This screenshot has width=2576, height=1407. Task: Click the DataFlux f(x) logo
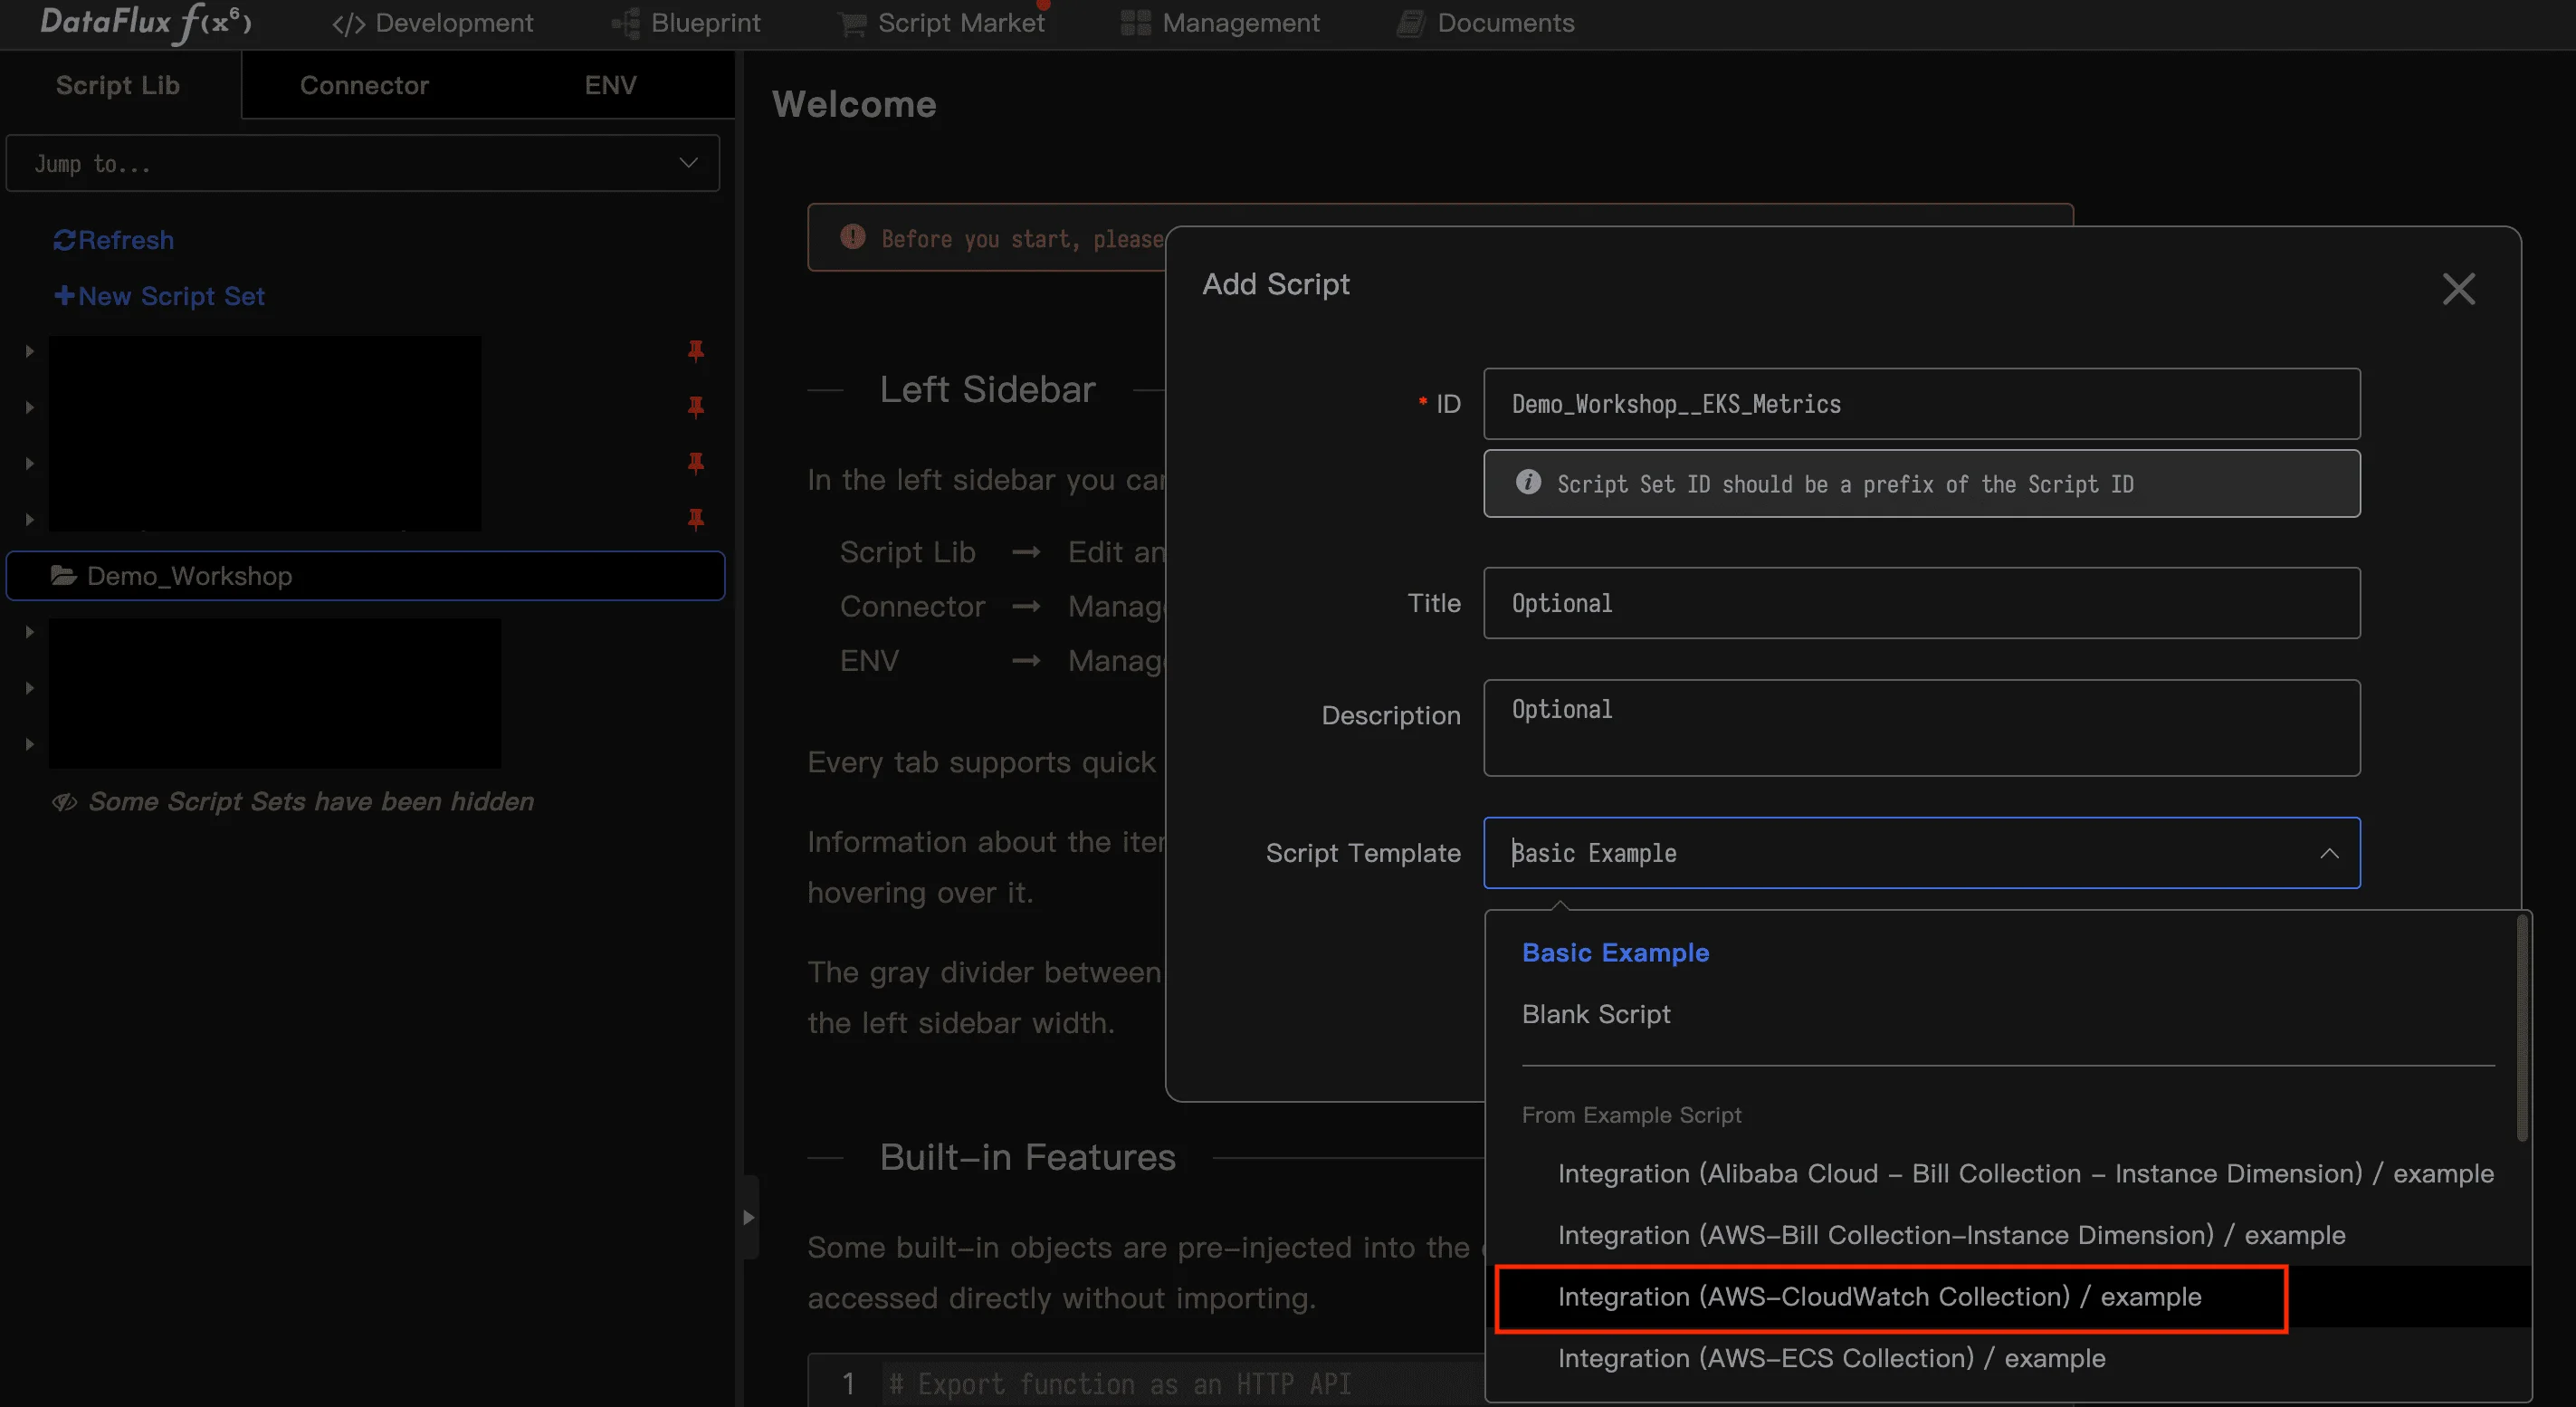(x=146, y=22)
